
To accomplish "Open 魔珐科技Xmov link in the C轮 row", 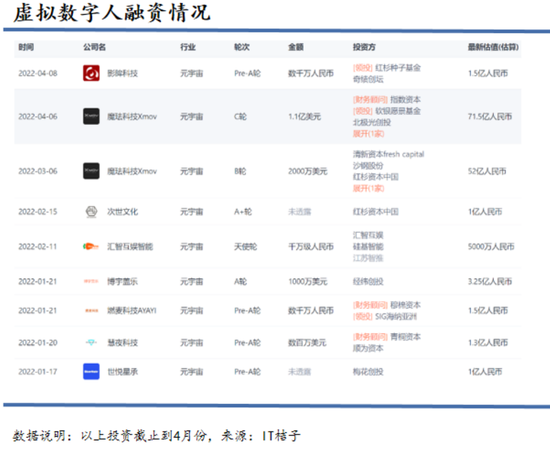I will pos(132,116).
